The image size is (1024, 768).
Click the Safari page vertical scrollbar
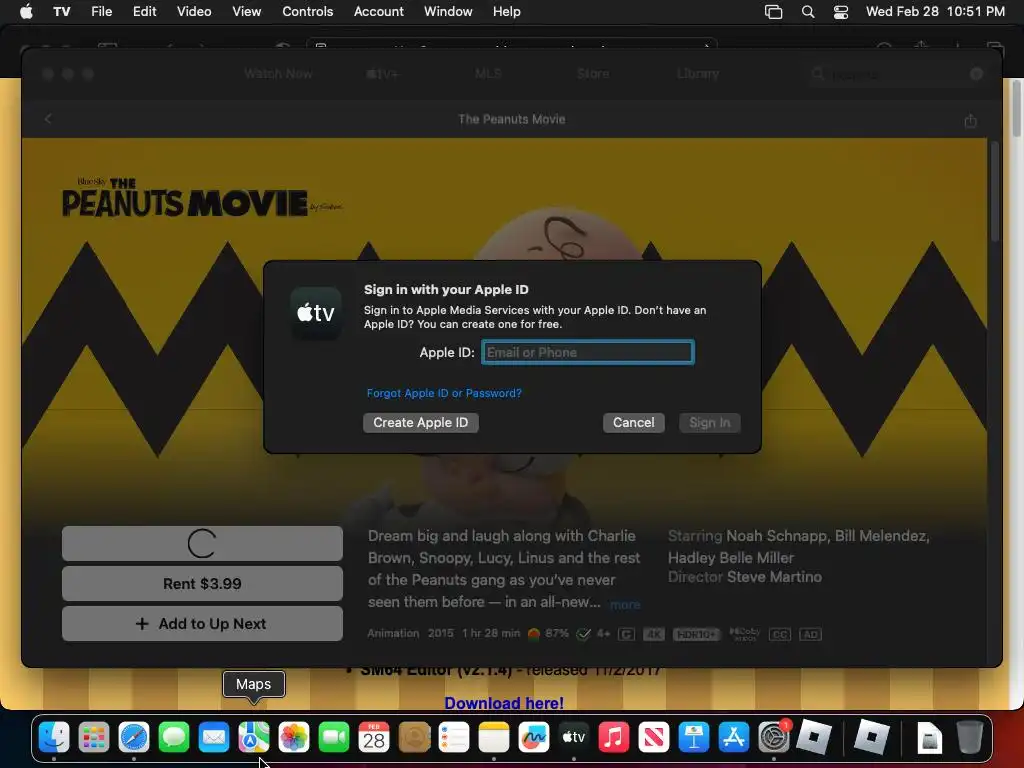coord(1017,108)
